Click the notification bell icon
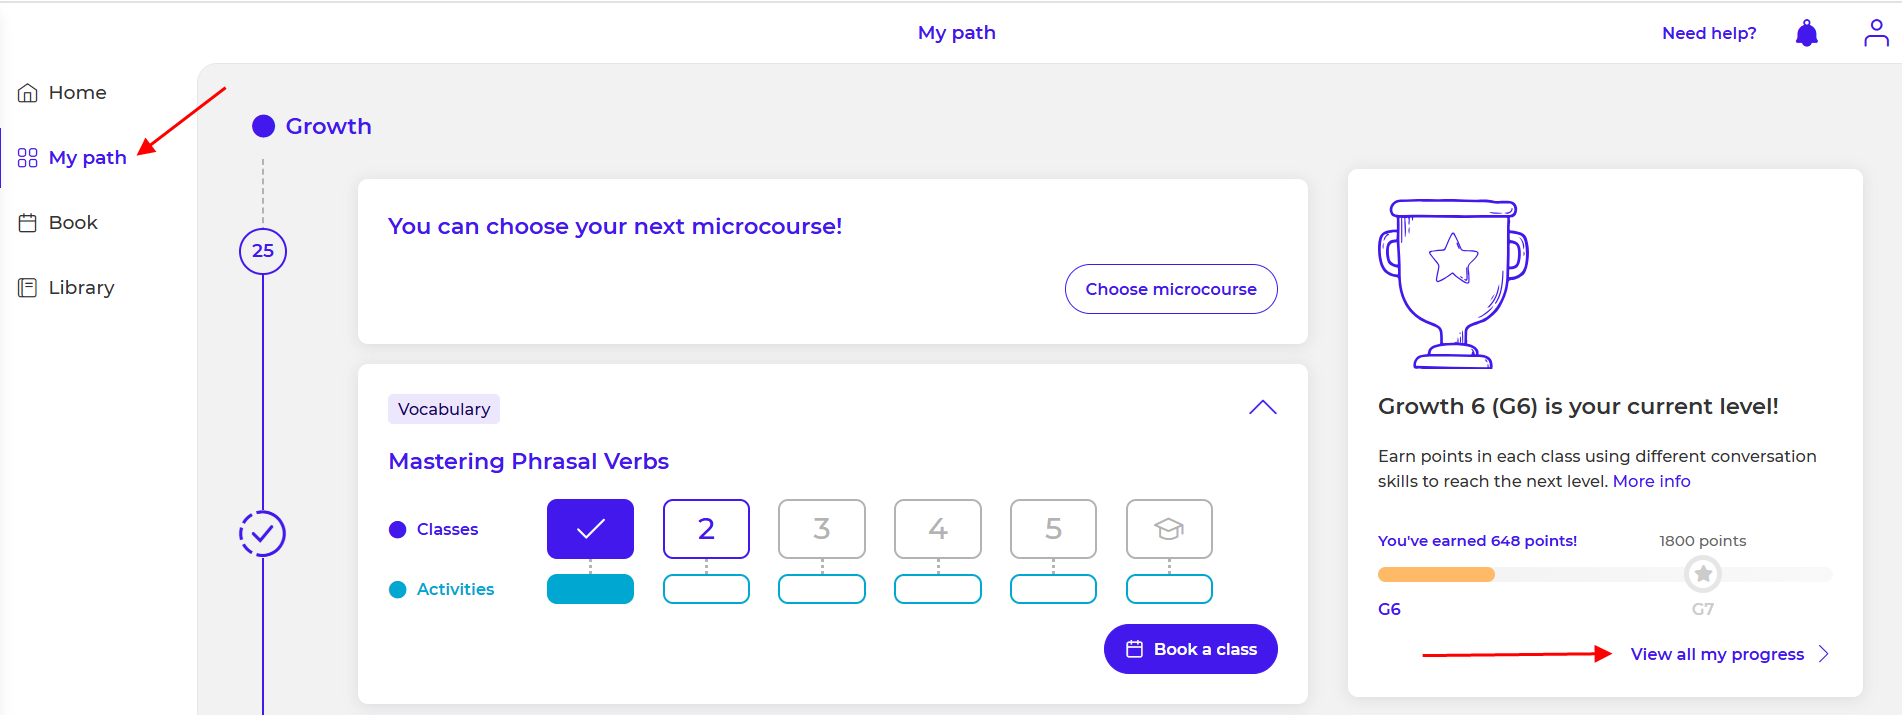 [x=1806, y=34]
